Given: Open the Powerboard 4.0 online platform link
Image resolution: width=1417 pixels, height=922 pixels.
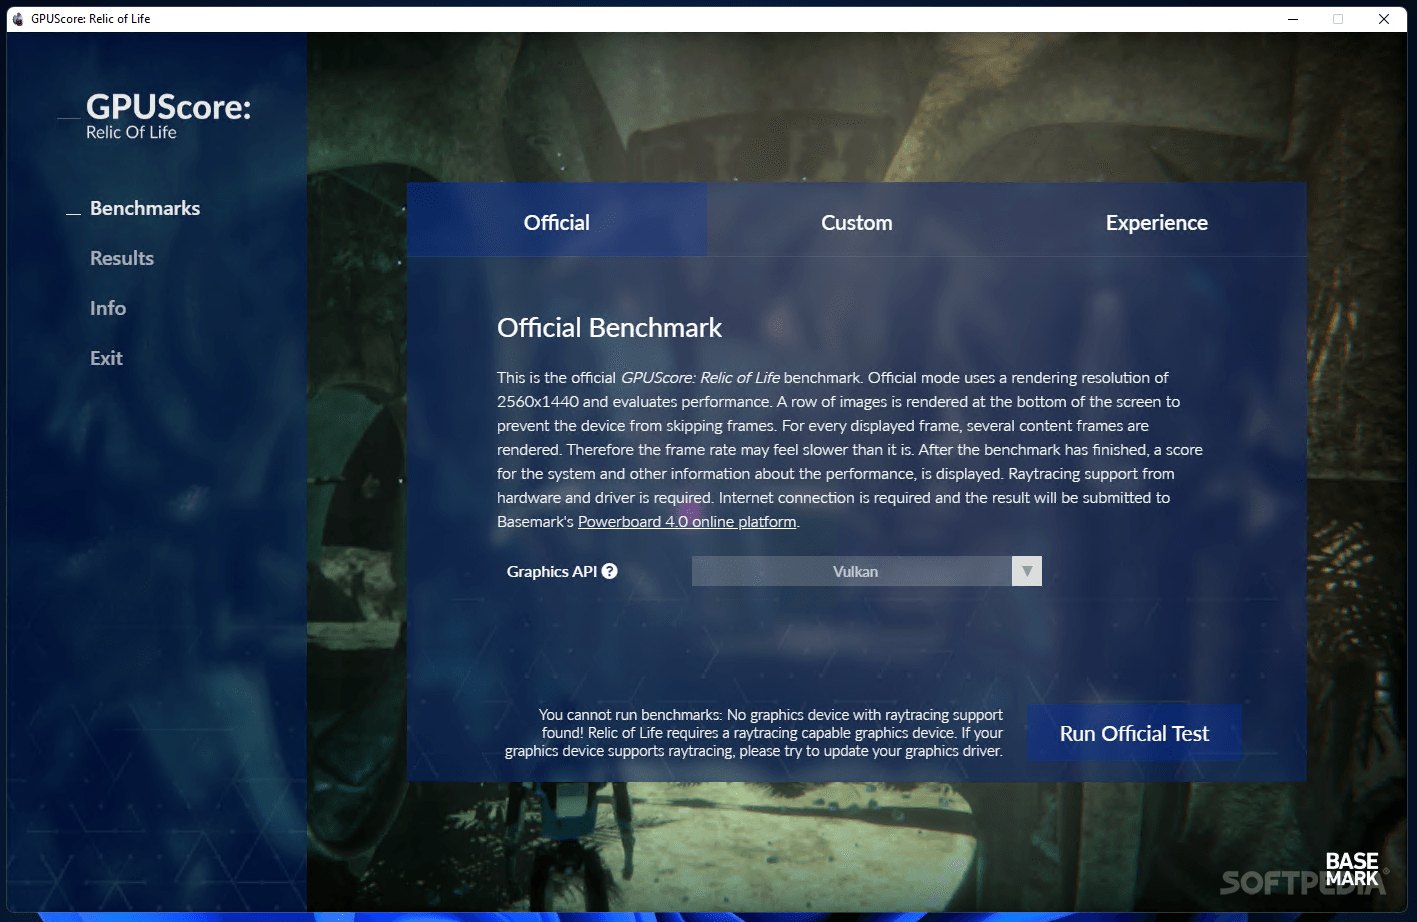Looking at the screenshot, I should pos(687,521).
